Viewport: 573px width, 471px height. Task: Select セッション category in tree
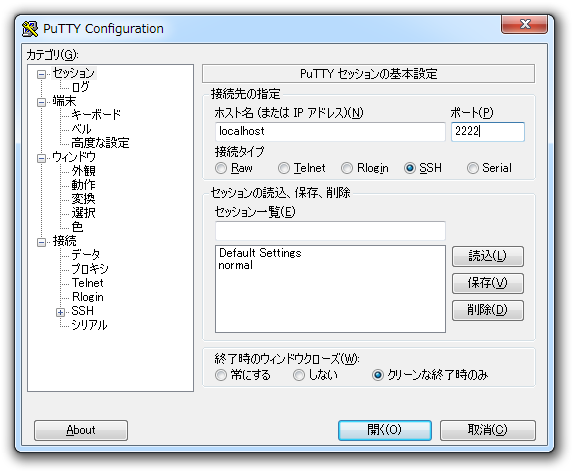pyautogui.click(x=74, y=73)
